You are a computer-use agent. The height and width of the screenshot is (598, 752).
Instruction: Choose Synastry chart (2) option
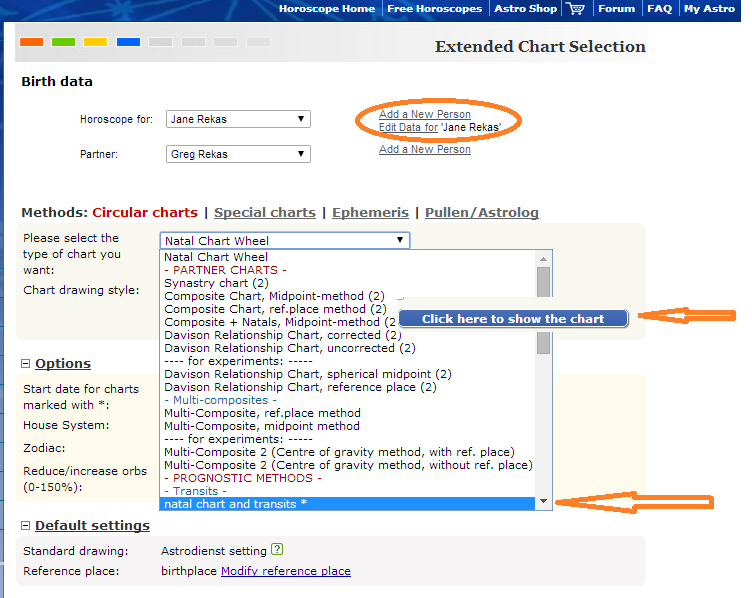(x=348, y=283)
